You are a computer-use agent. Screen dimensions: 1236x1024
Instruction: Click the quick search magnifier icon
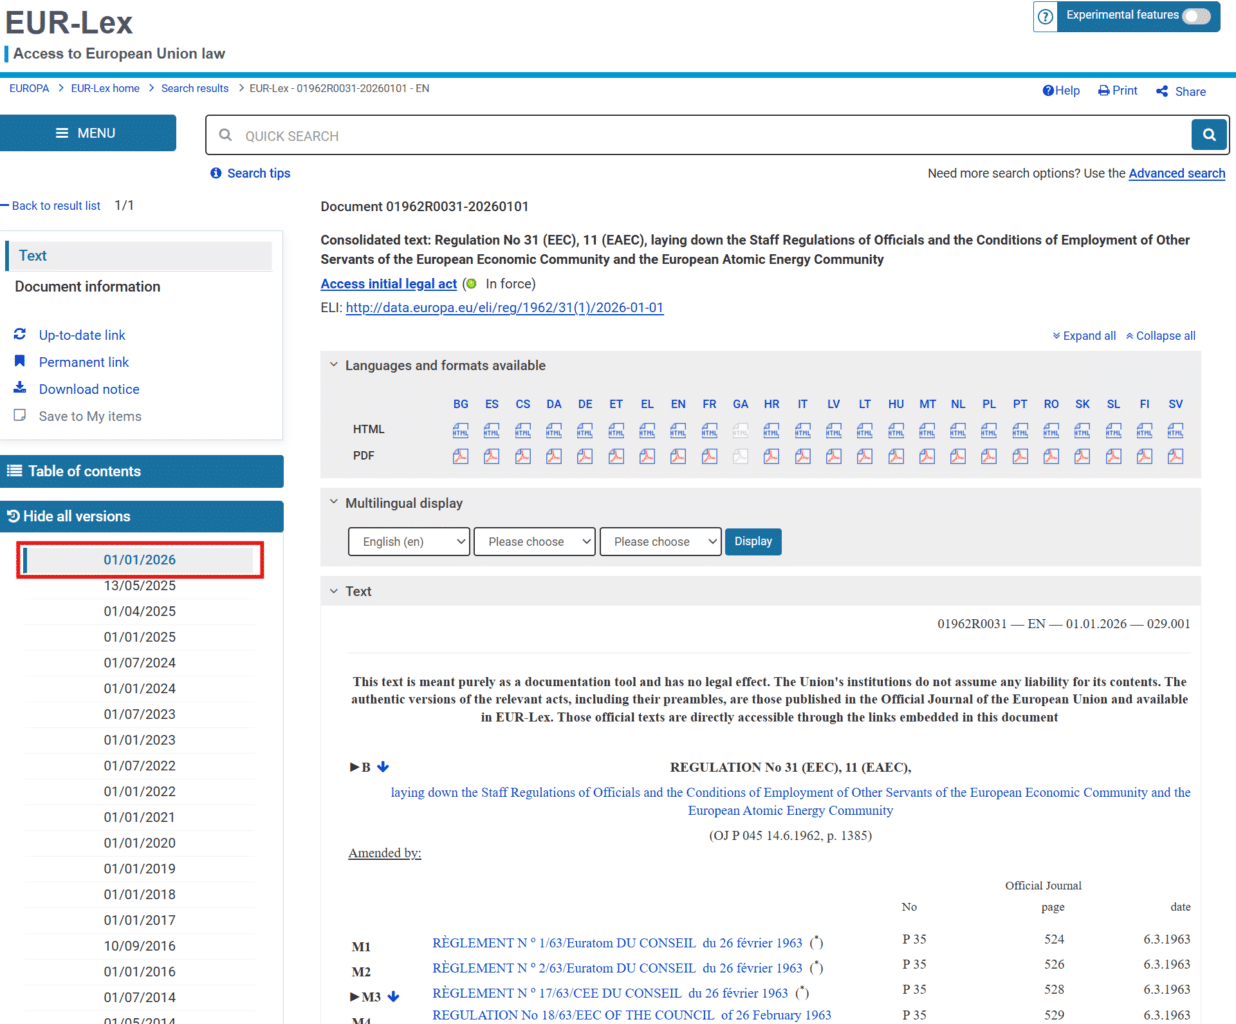pyautogui.click(x=1209, y=134)
